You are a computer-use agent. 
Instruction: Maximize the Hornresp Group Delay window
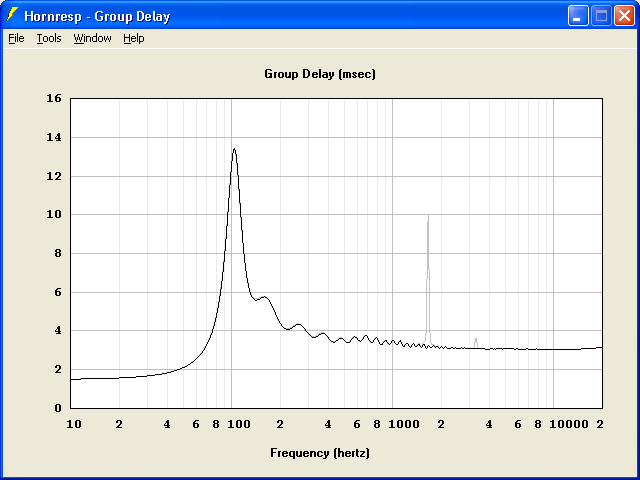click(x=601, y=16)
